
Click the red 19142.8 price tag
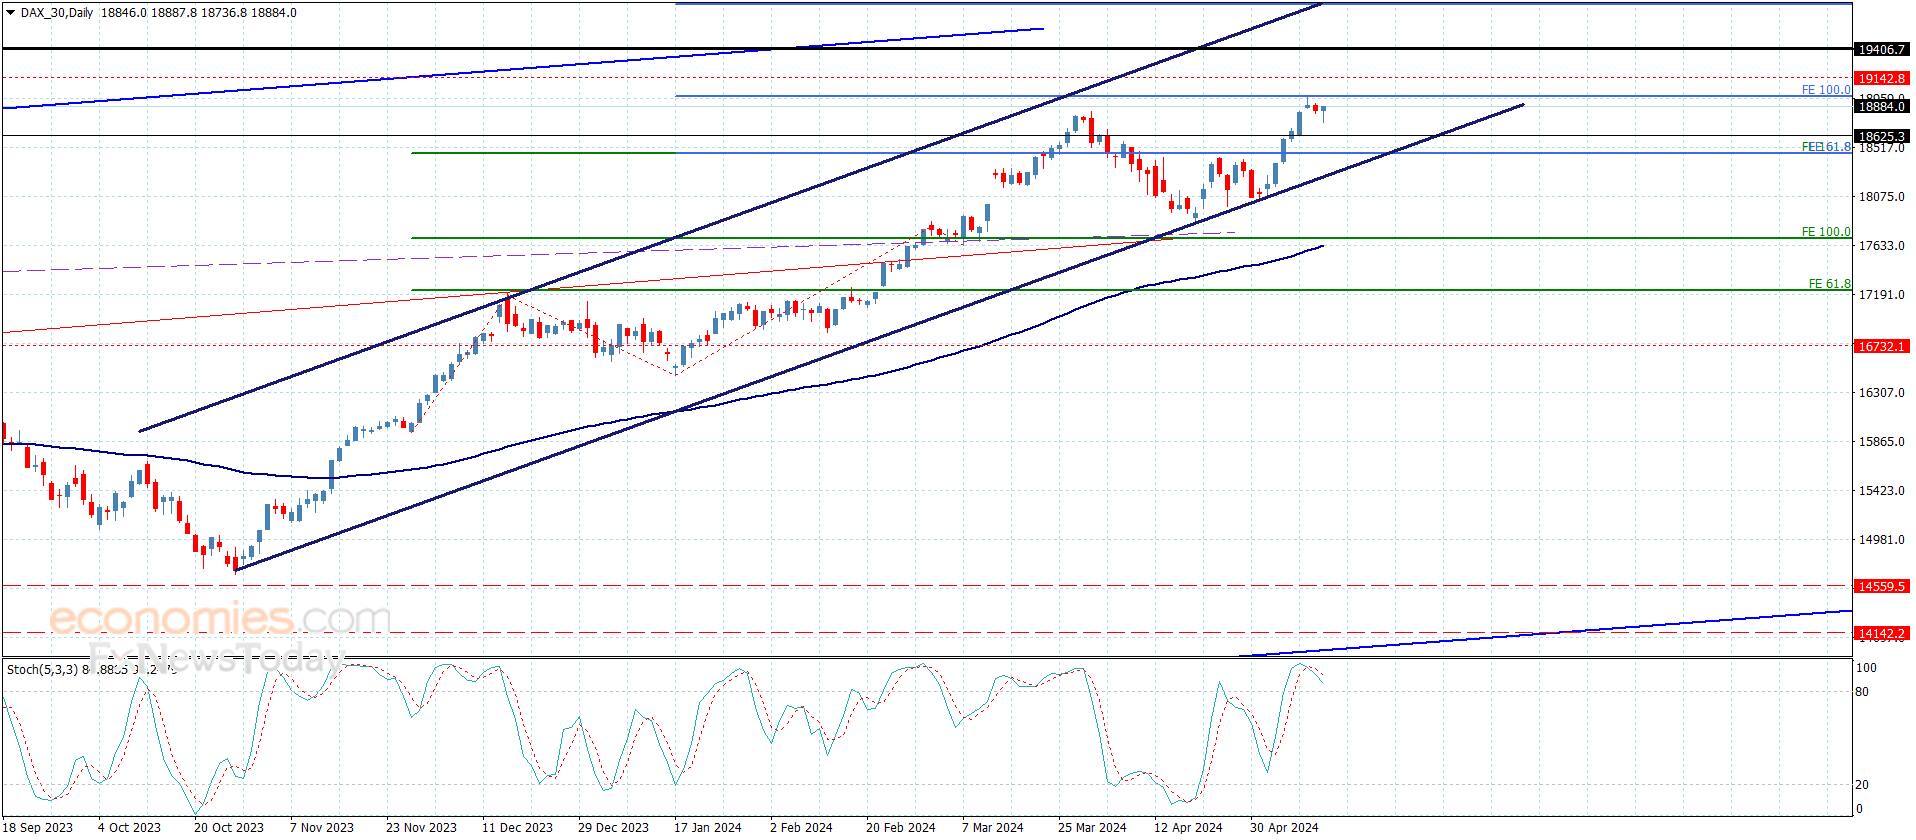tap(1881, 78)
